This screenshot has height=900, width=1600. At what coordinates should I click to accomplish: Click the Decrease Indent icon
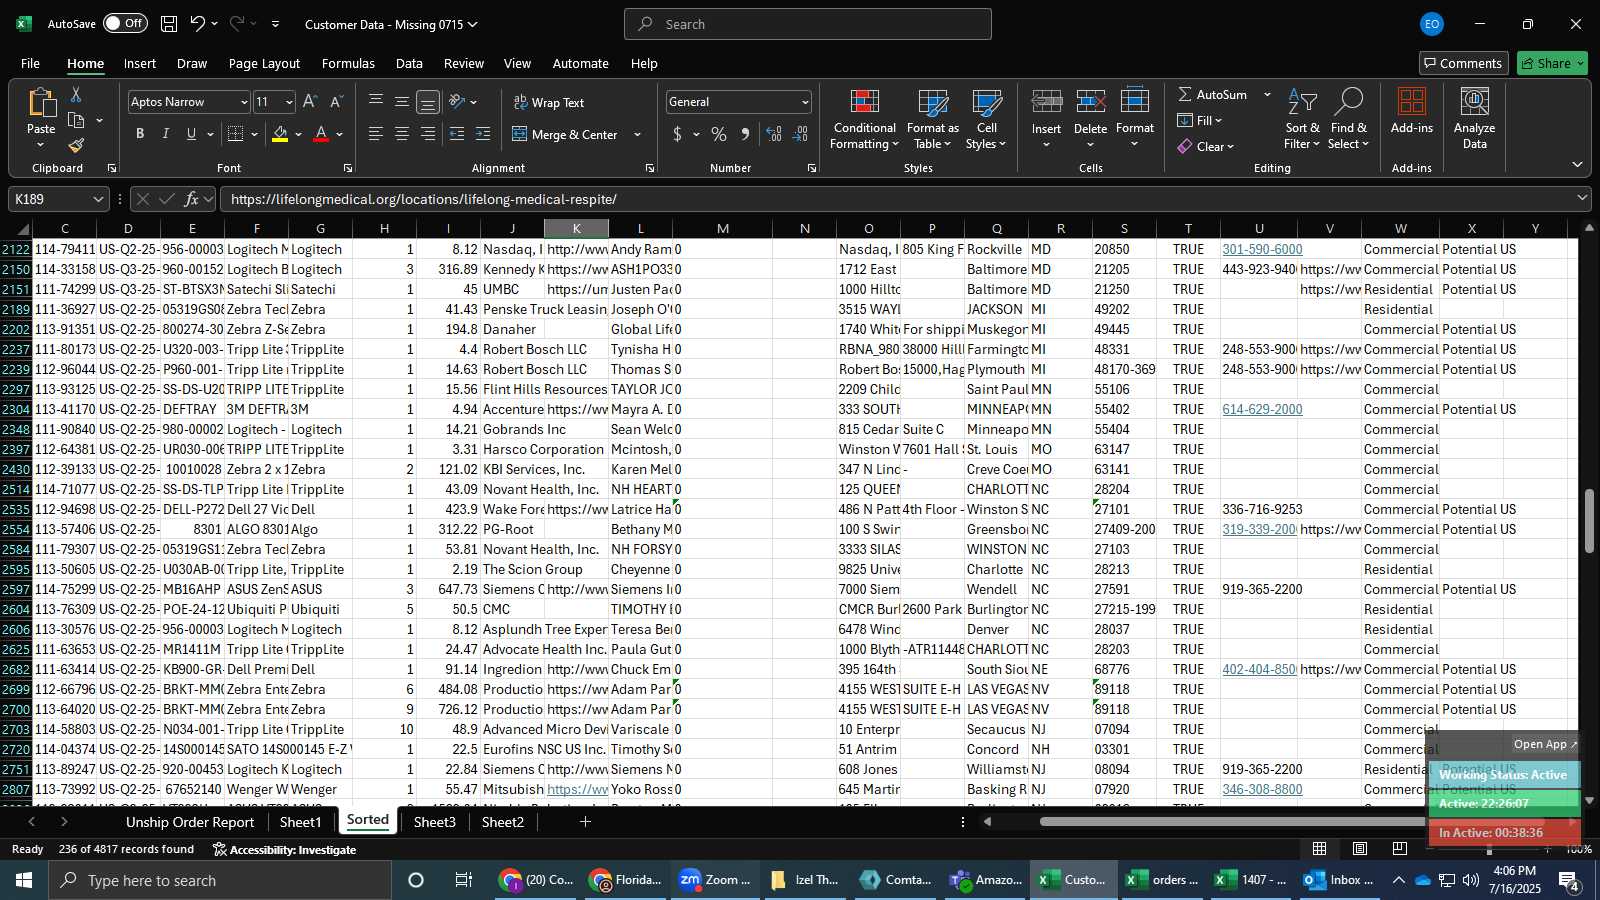point(457,134)
